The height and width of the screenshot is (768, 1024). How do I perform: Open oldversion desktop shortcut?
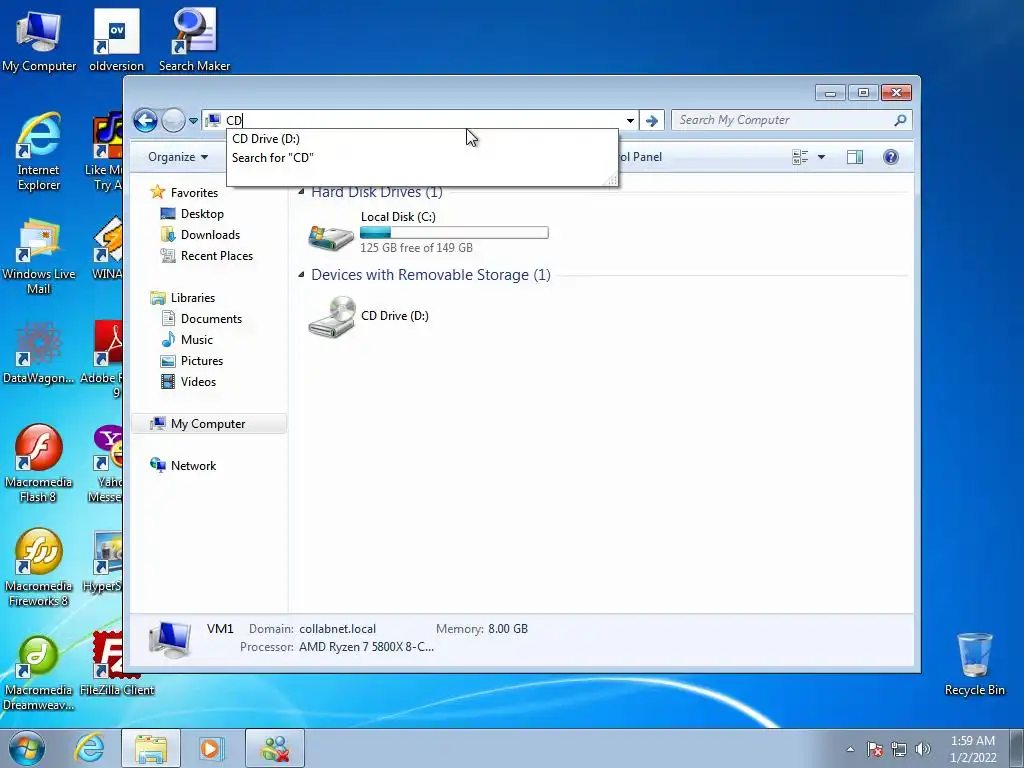[x=116, y=39]
